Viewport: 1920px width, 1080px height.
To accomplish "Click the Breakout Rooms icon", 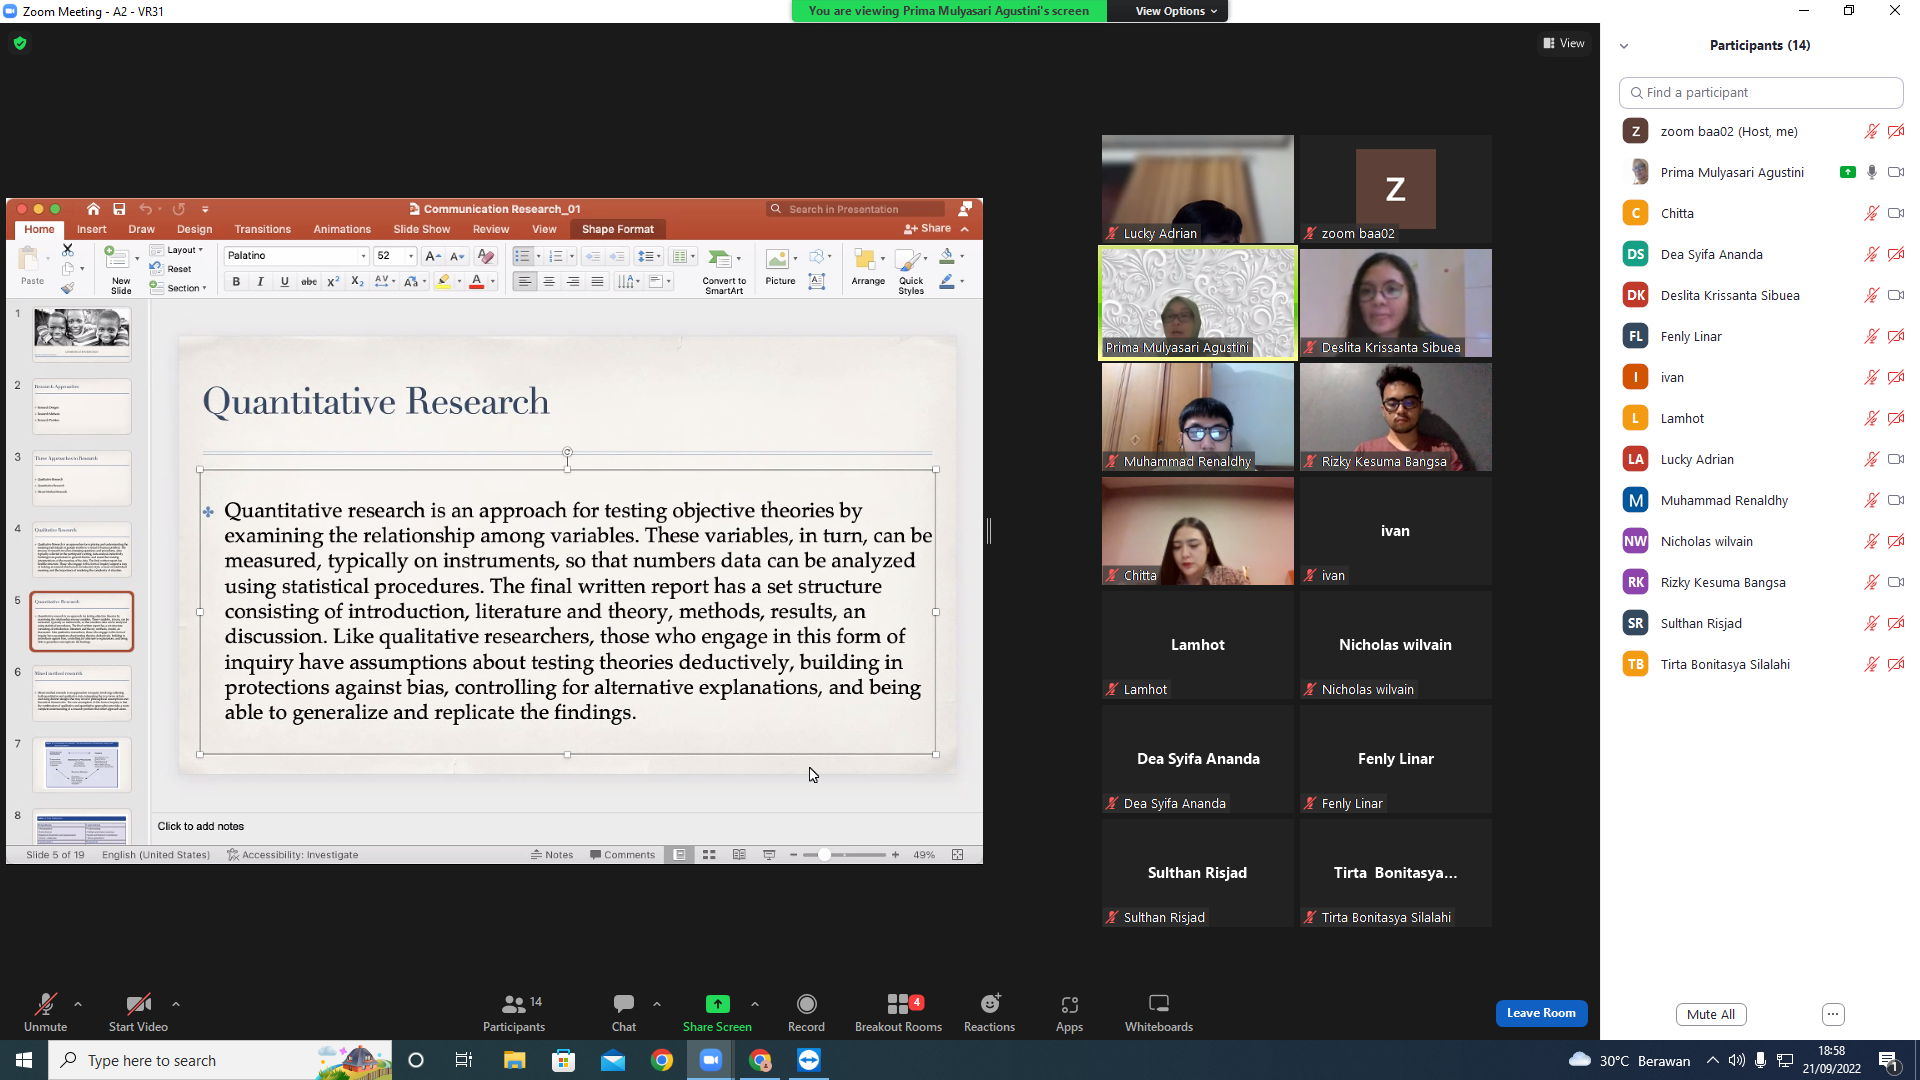I will tap(898, 1012).
